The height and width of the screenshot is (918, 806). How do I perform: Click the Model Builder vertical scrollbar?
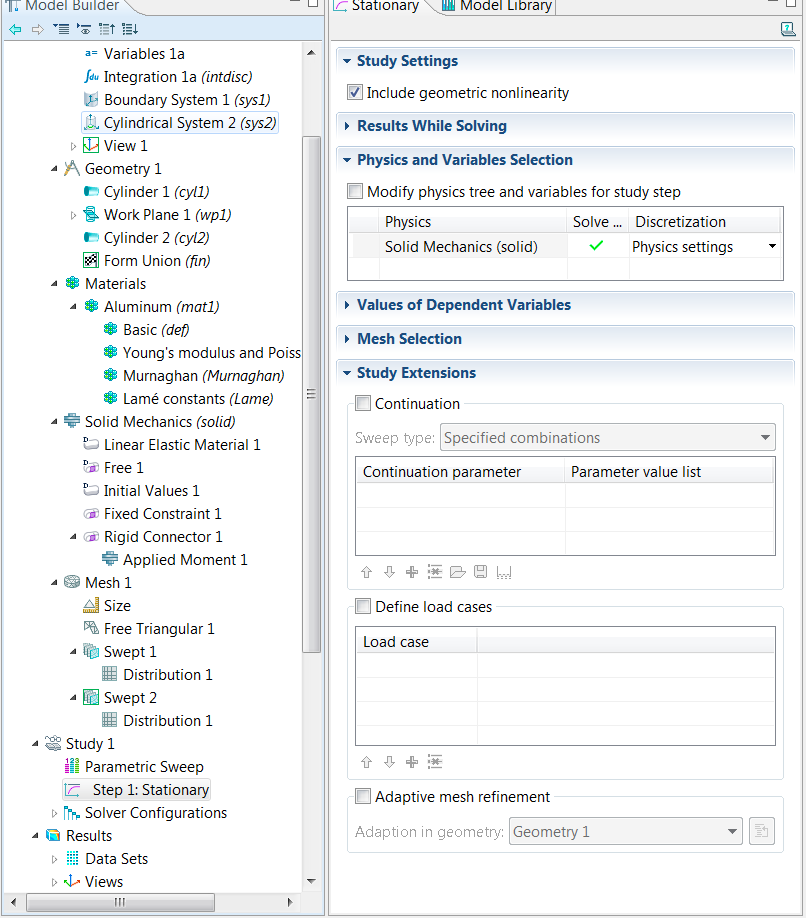point(312,400)
